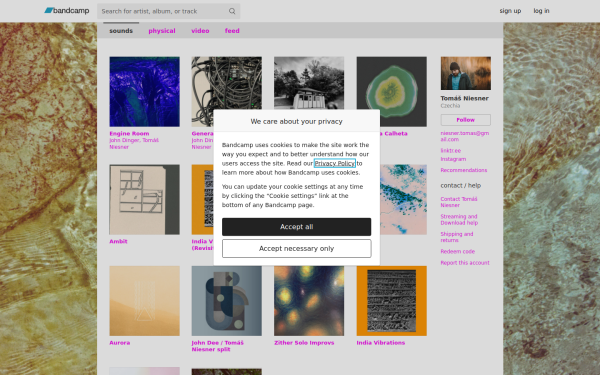Open the Shipping and returns link

tap(457, 237)
